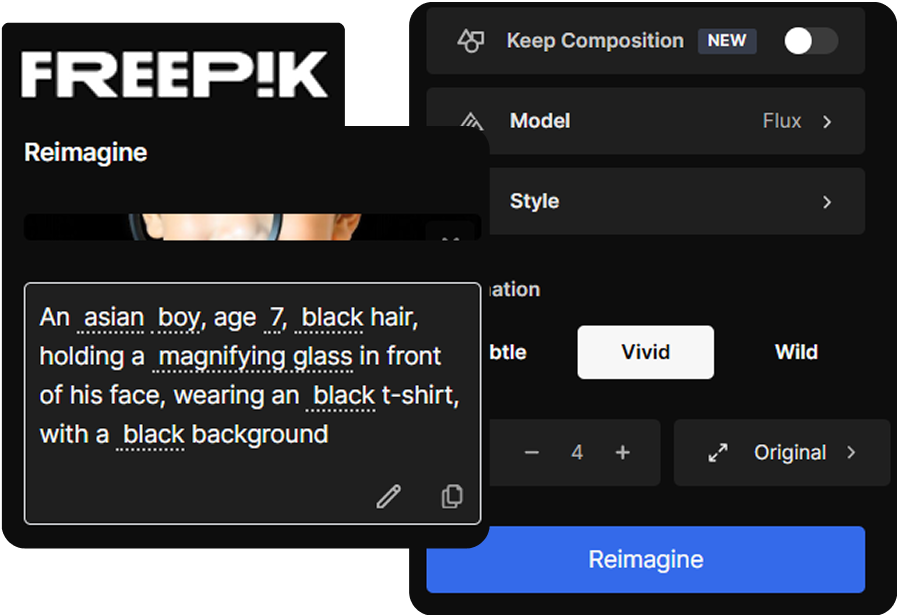Edit the prompt with the pencil icon
The image size is (897, 615).
(388, 496)
